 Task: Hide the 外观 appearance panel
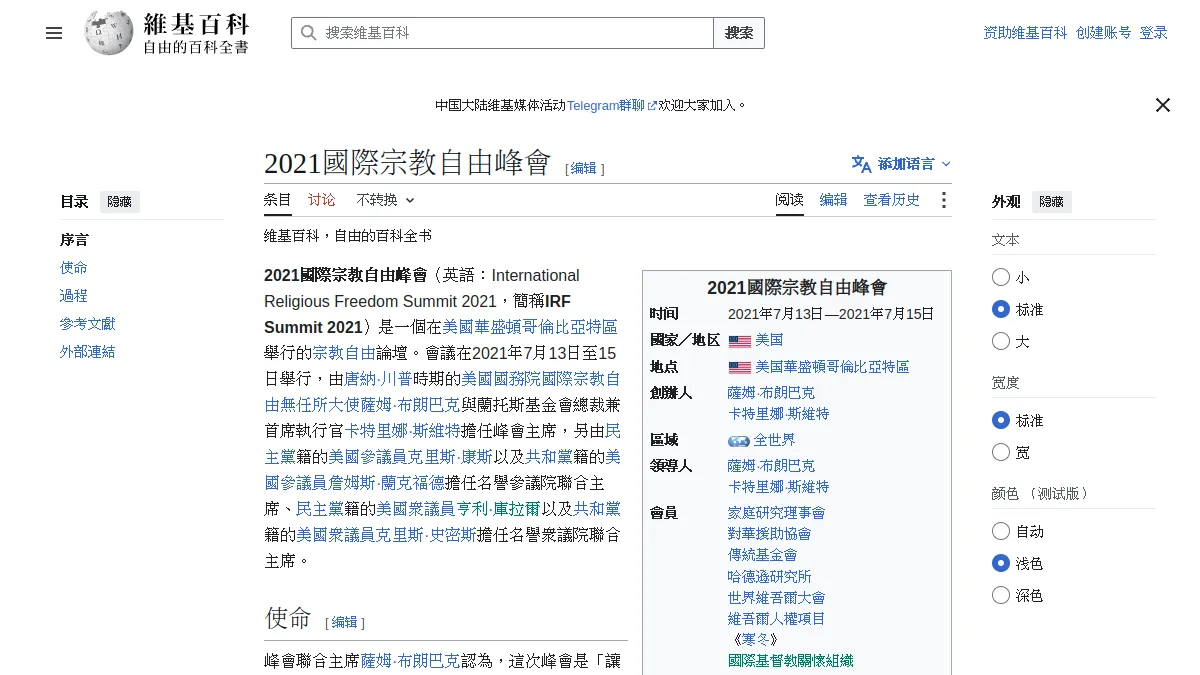[1052, 202]
